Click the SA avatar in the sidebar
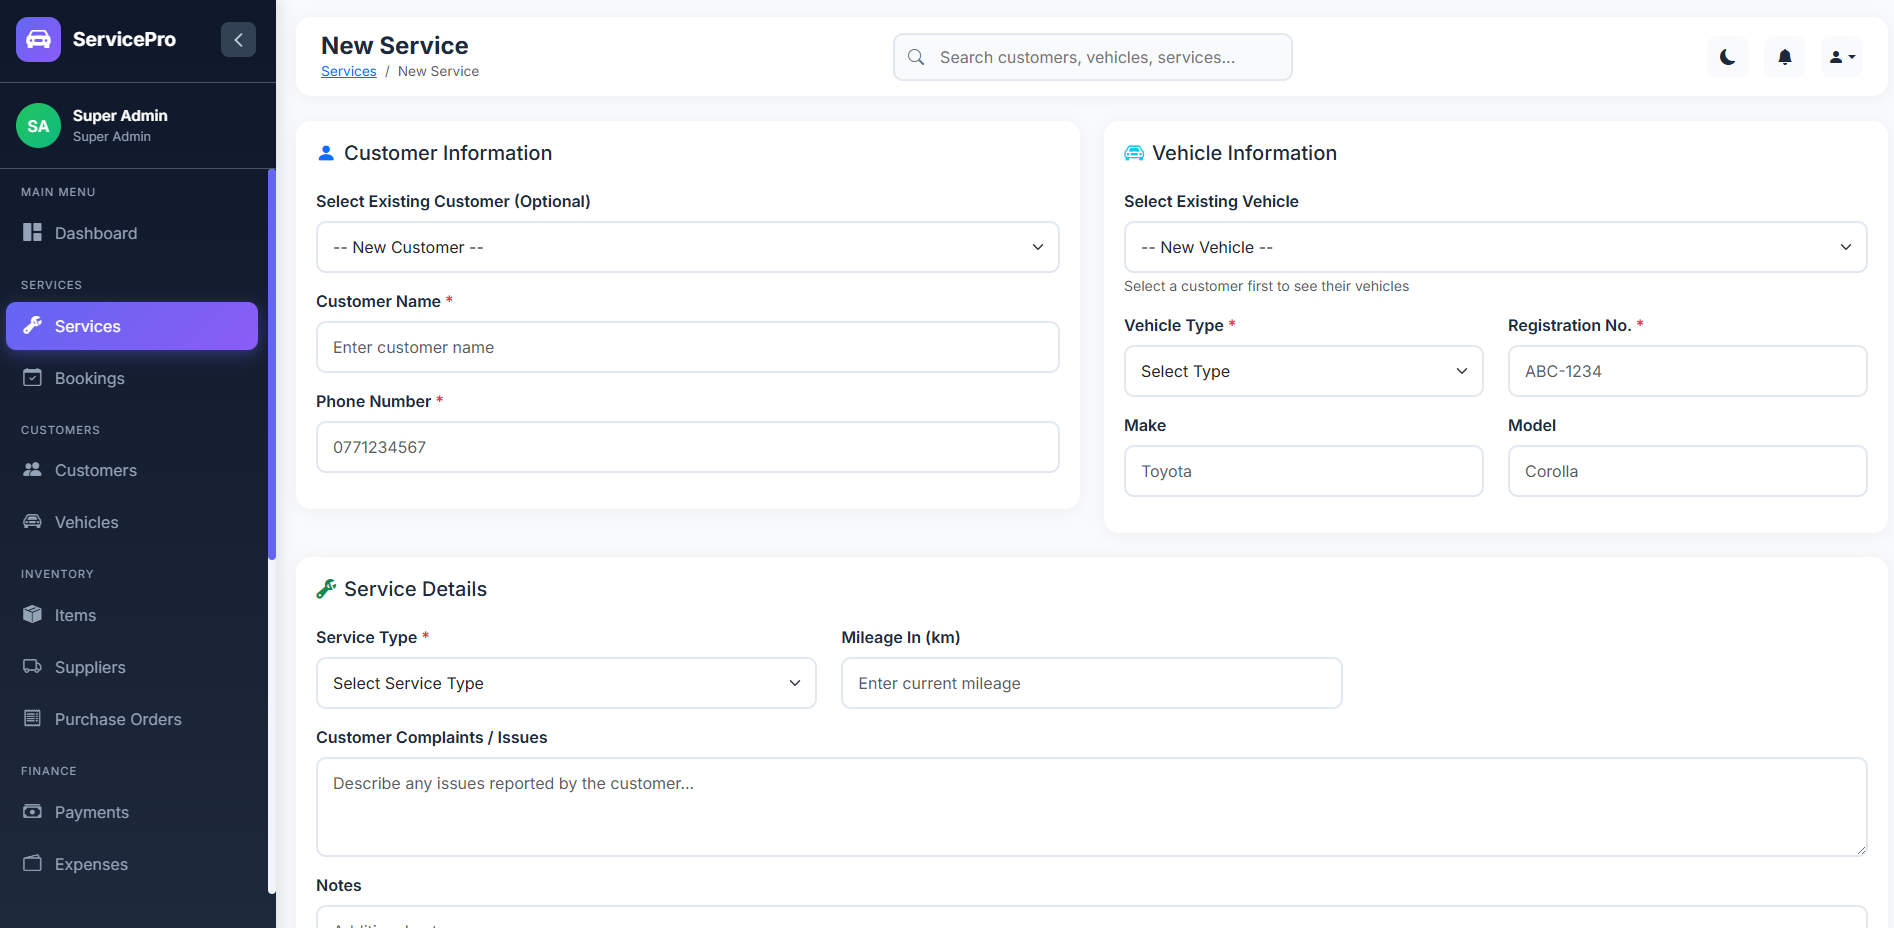 pos(38,126)
